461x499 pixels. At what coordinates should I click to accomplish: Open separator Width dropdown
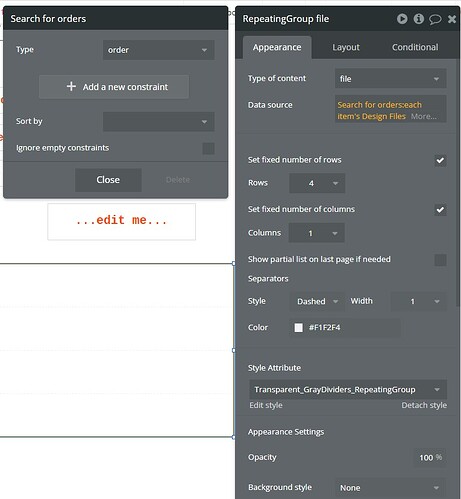coord(418,301)
